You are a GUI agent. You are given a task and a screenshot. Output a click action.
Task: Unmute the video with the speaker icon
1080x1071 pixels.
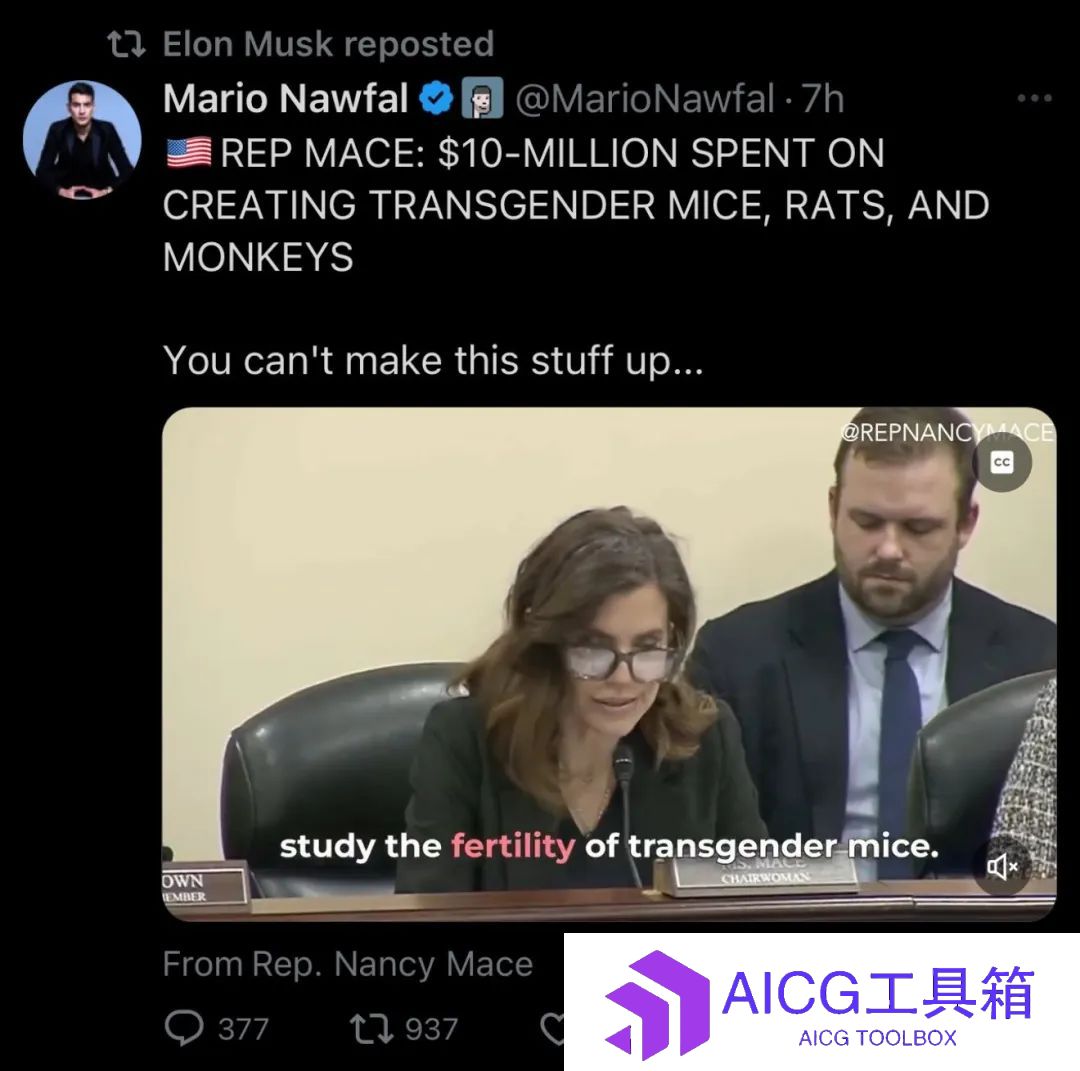[1002, 866]
